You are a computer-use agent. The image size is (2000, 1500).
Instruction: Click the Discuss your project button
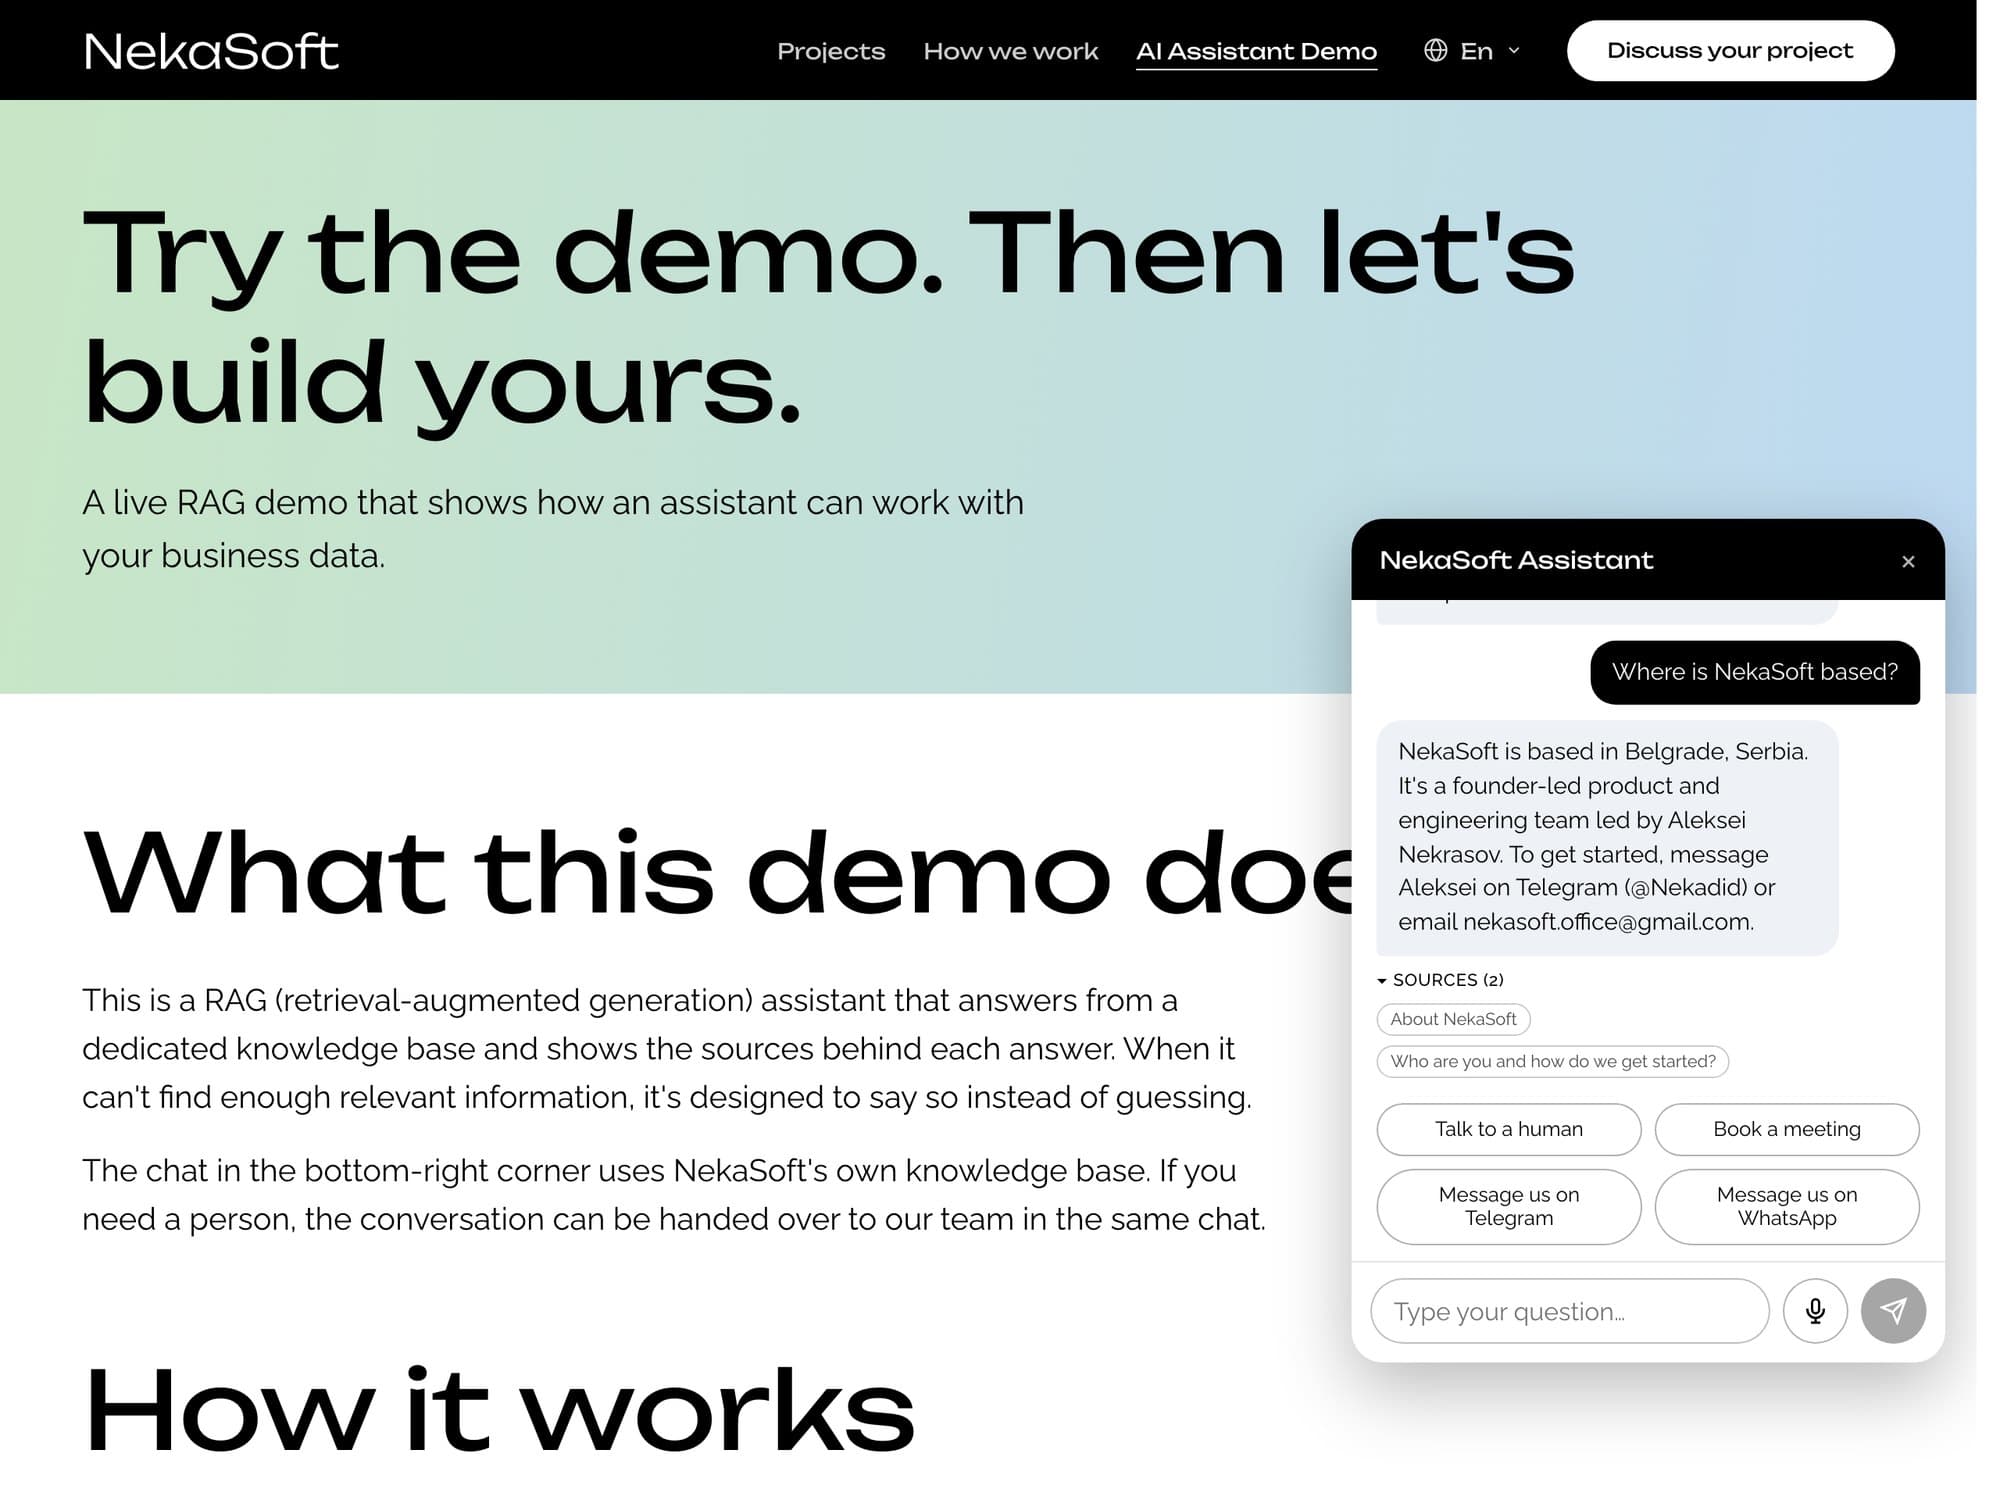(1730, 50)
